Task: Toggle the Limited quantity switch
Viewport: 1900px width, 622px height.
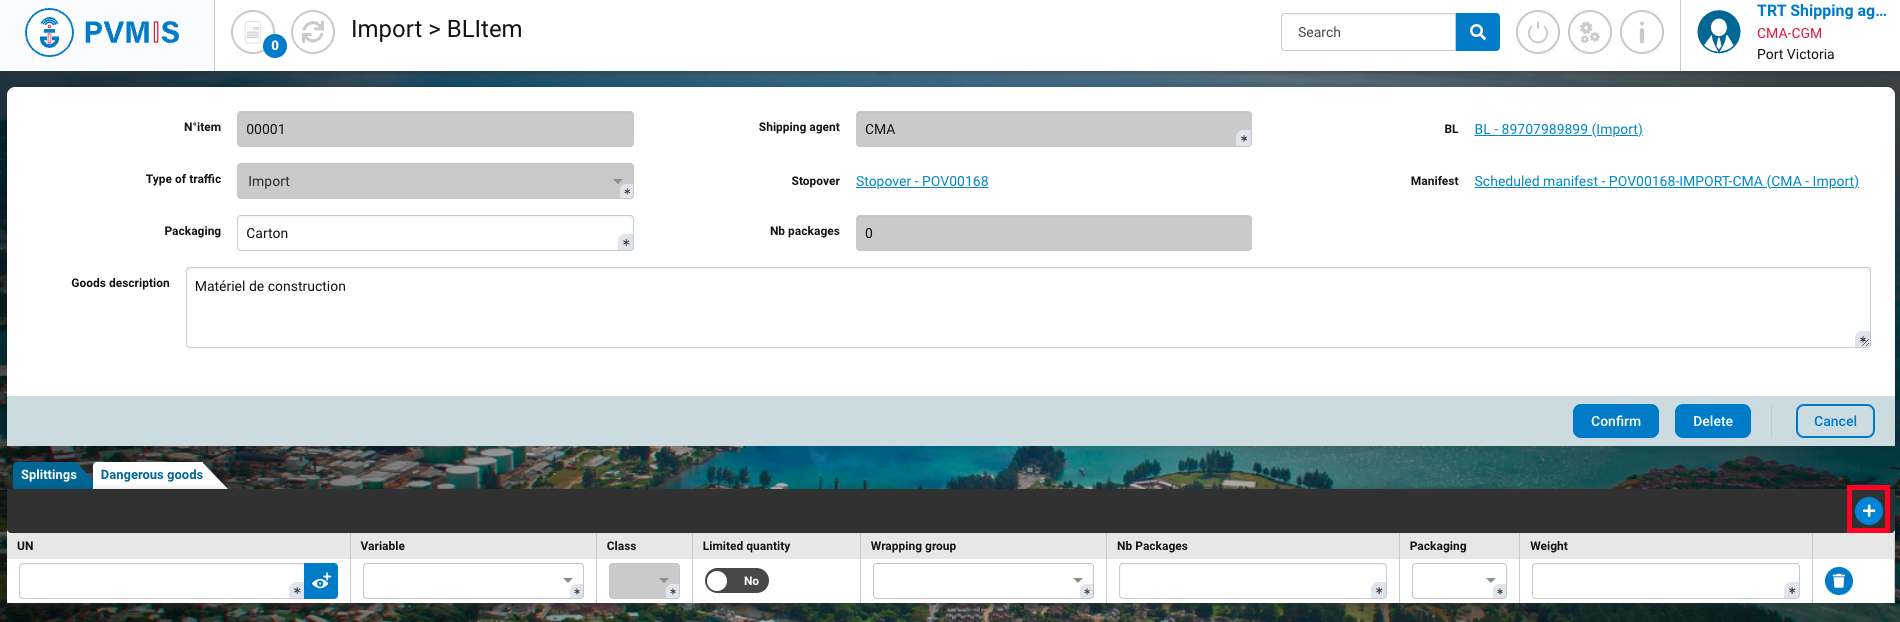Action: (x=736, y=581)
